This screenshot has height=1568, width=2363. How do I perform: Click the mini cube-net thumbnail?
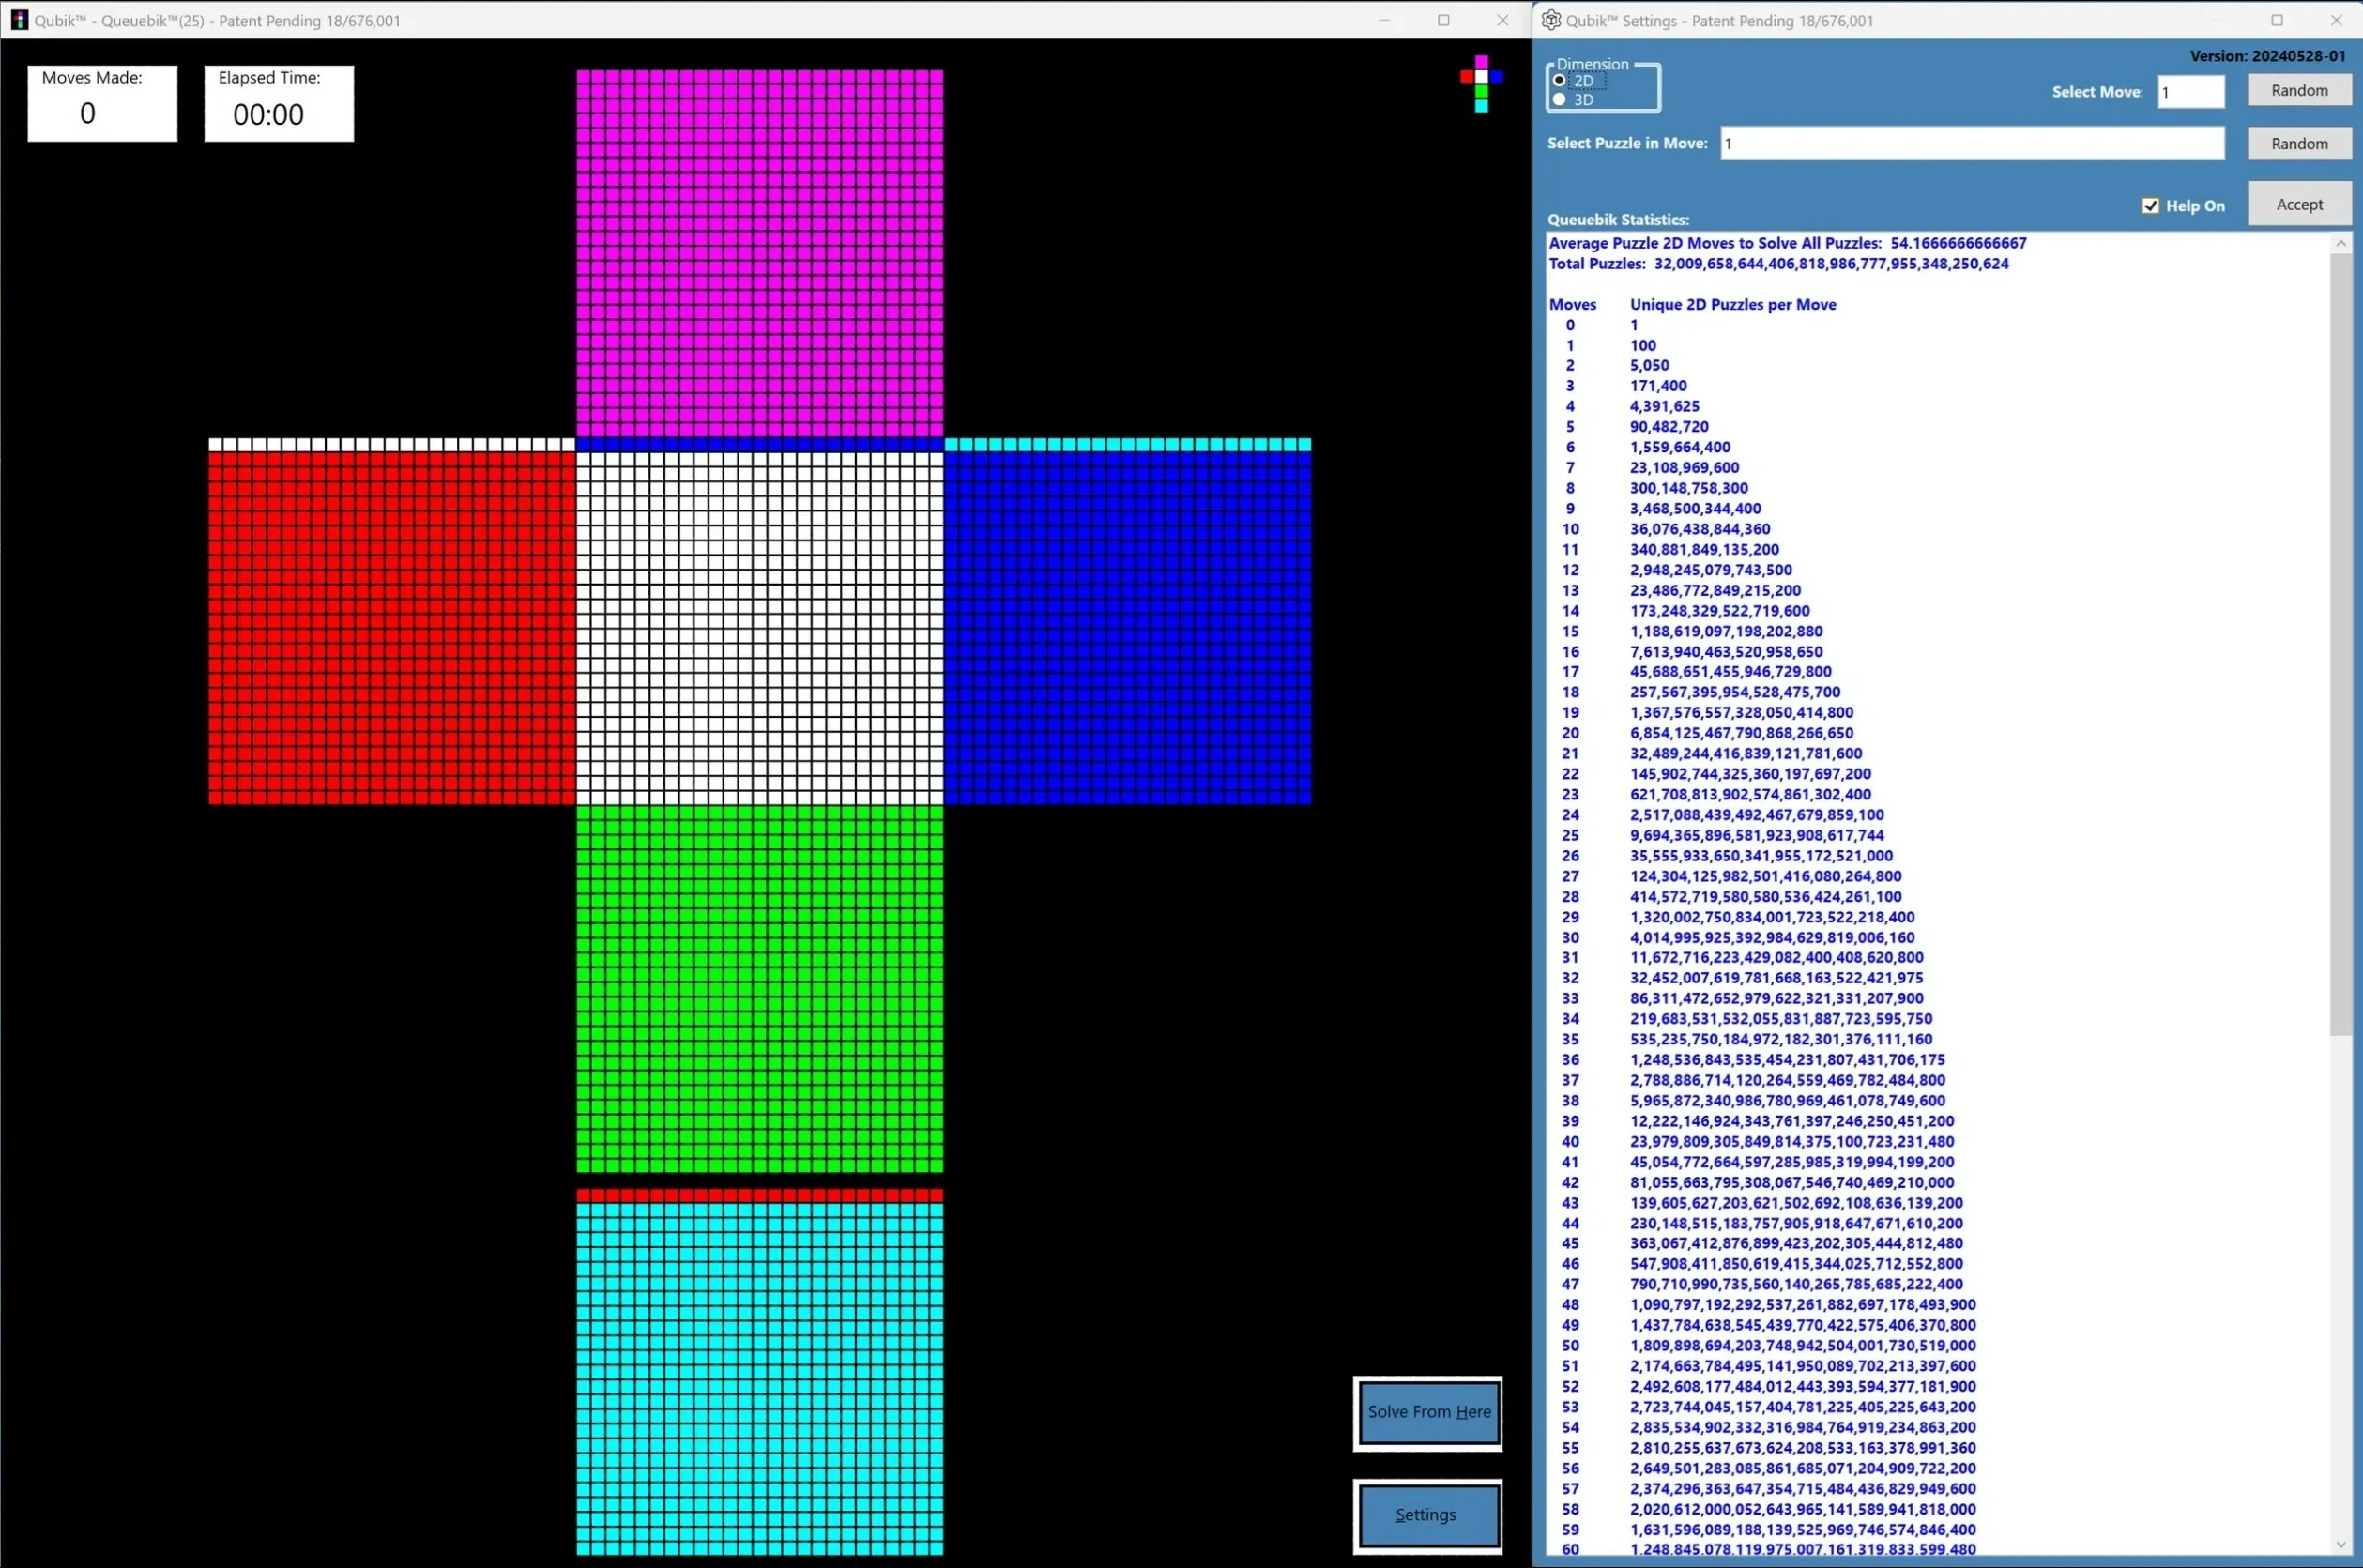click(x=1481, y=84)
